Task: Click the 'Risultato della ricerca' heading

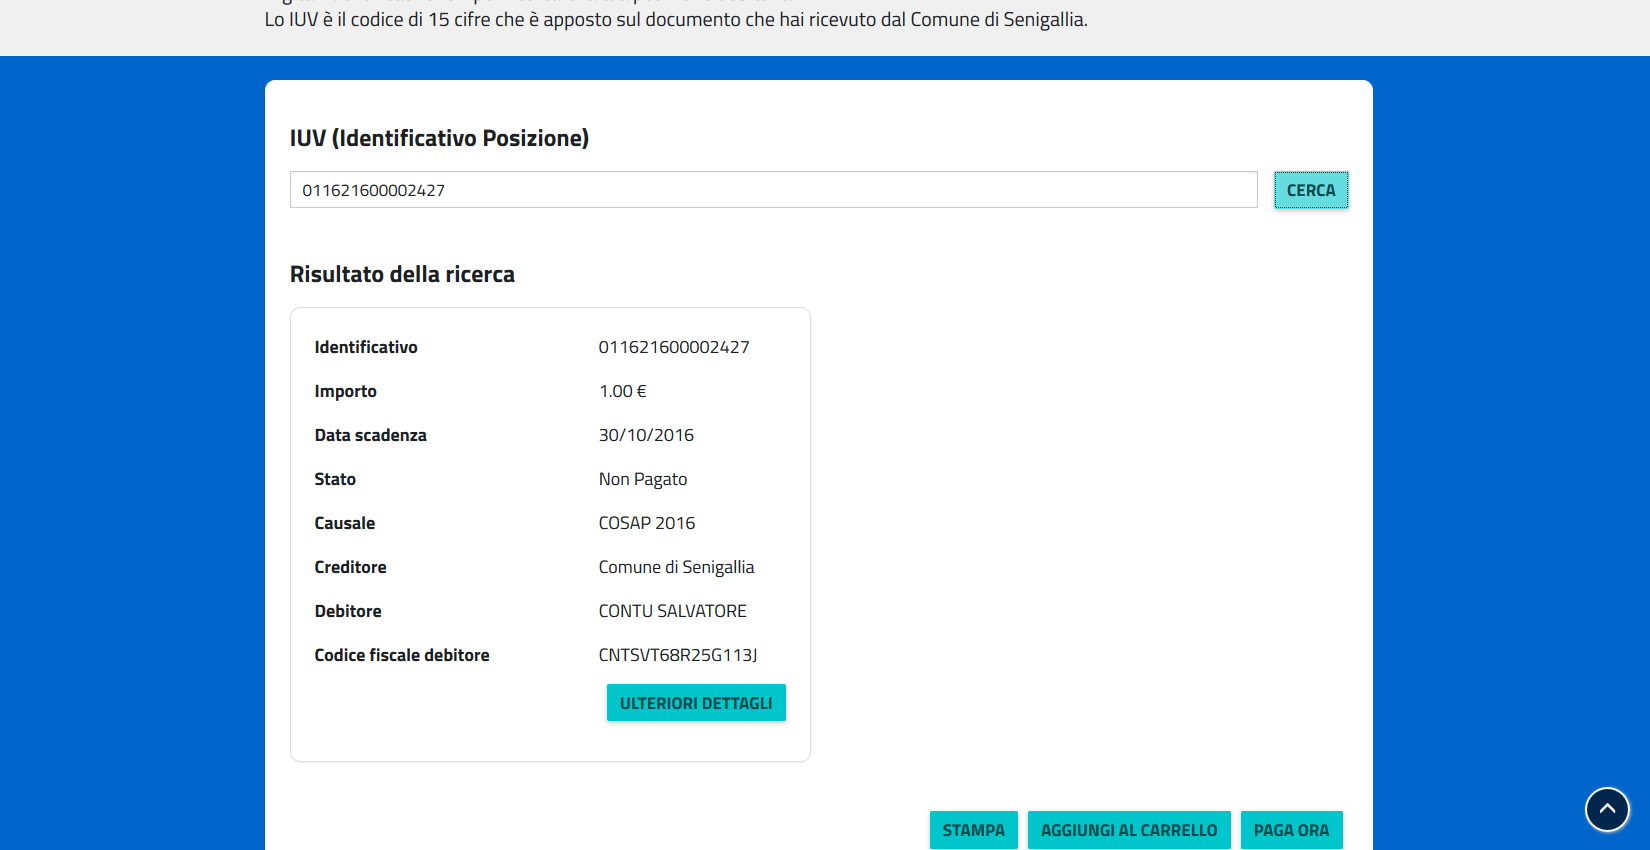Action: (402, 274)
